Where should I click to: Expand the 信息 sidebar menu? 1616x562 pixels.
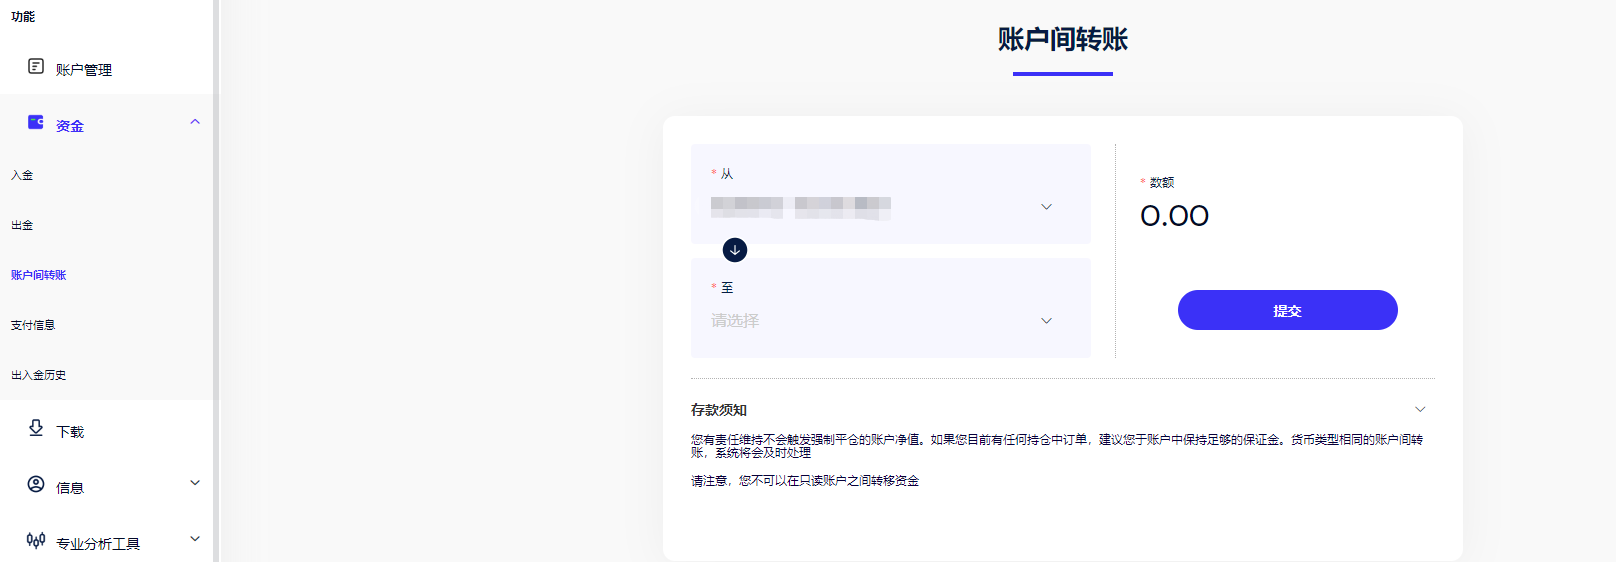(195, 483)
